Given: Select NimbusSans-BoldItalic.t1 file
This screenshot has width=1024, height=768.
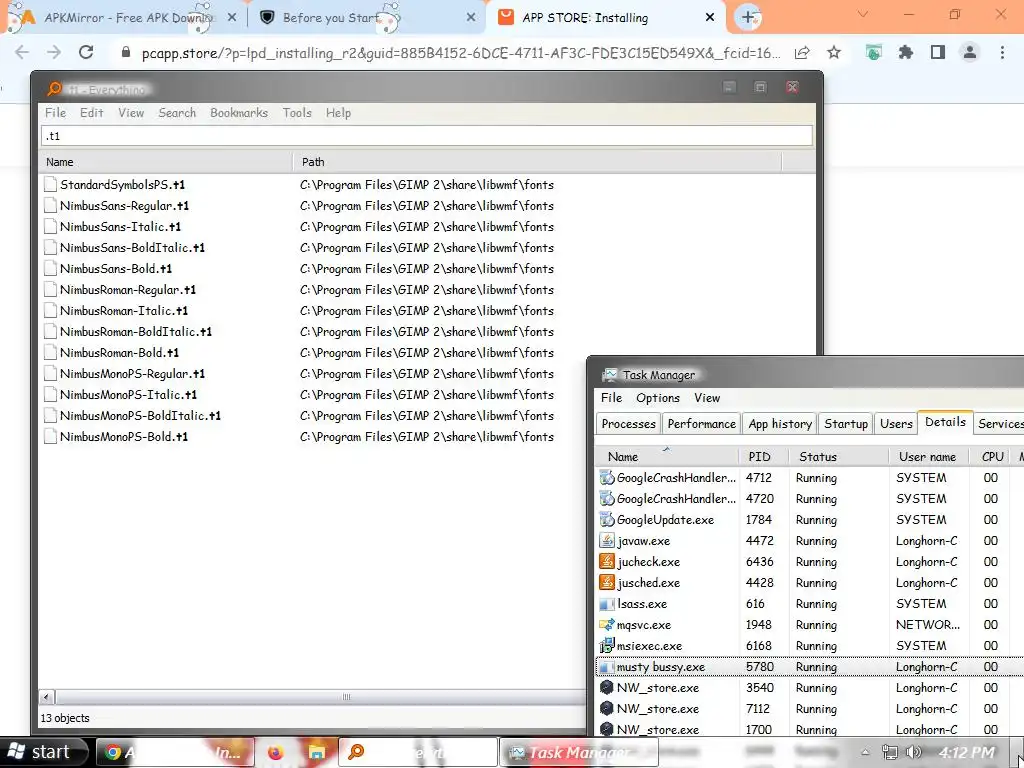Looking at the screenshot, I should pyautogui.click(x=132, y=248).
